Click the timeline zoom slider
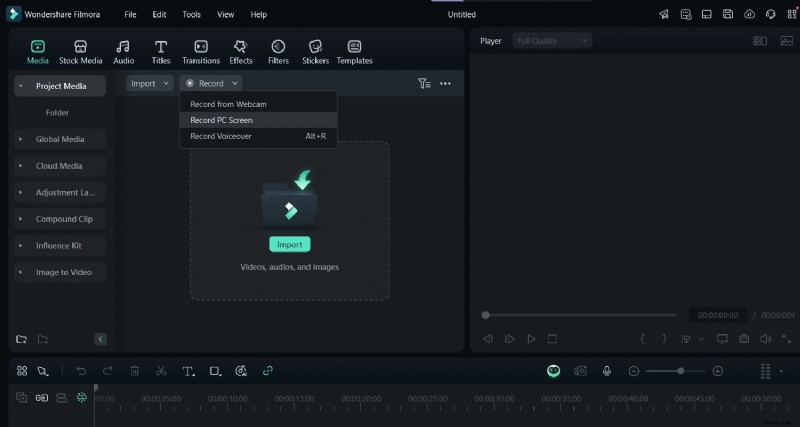 (x=680, y=371)
